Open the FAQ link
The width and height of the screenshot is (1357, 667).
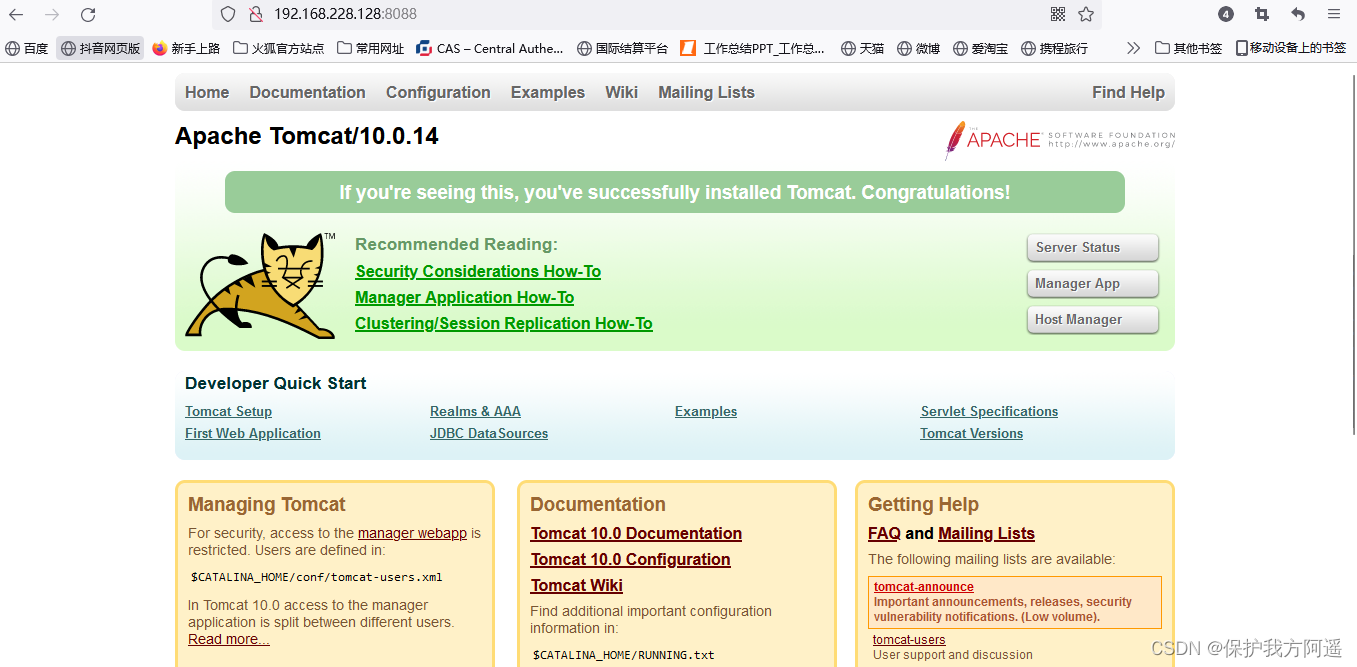(884, 533)
